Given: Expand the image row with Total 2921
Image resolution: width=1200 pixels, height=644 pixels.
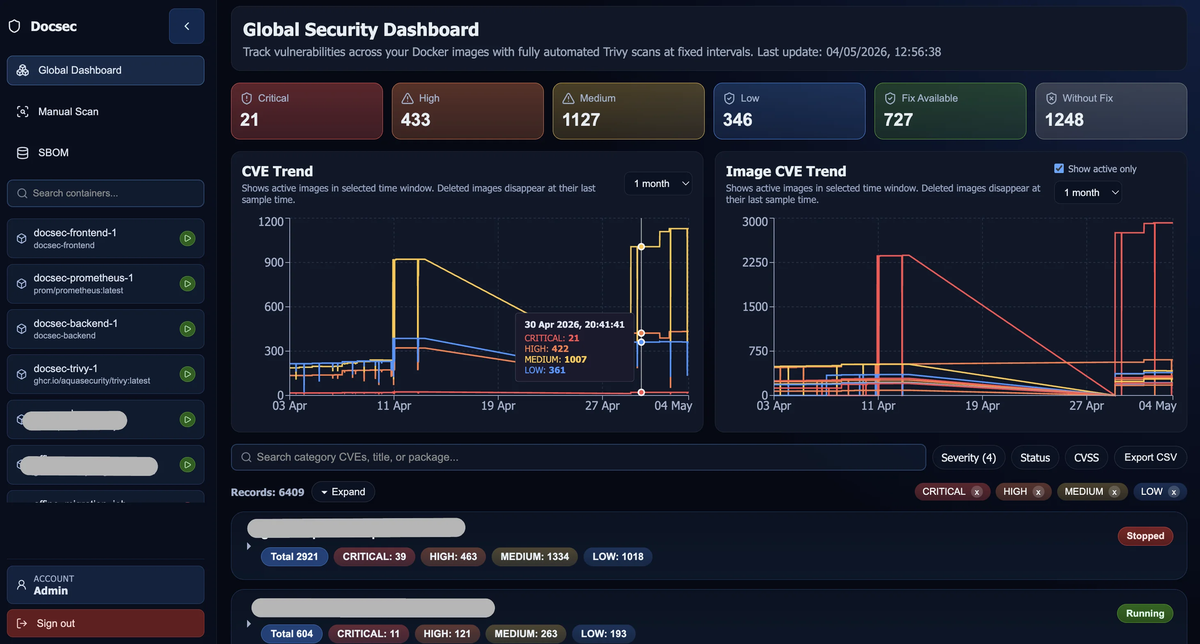Looking at the screenshot, I should pos(249,546).
